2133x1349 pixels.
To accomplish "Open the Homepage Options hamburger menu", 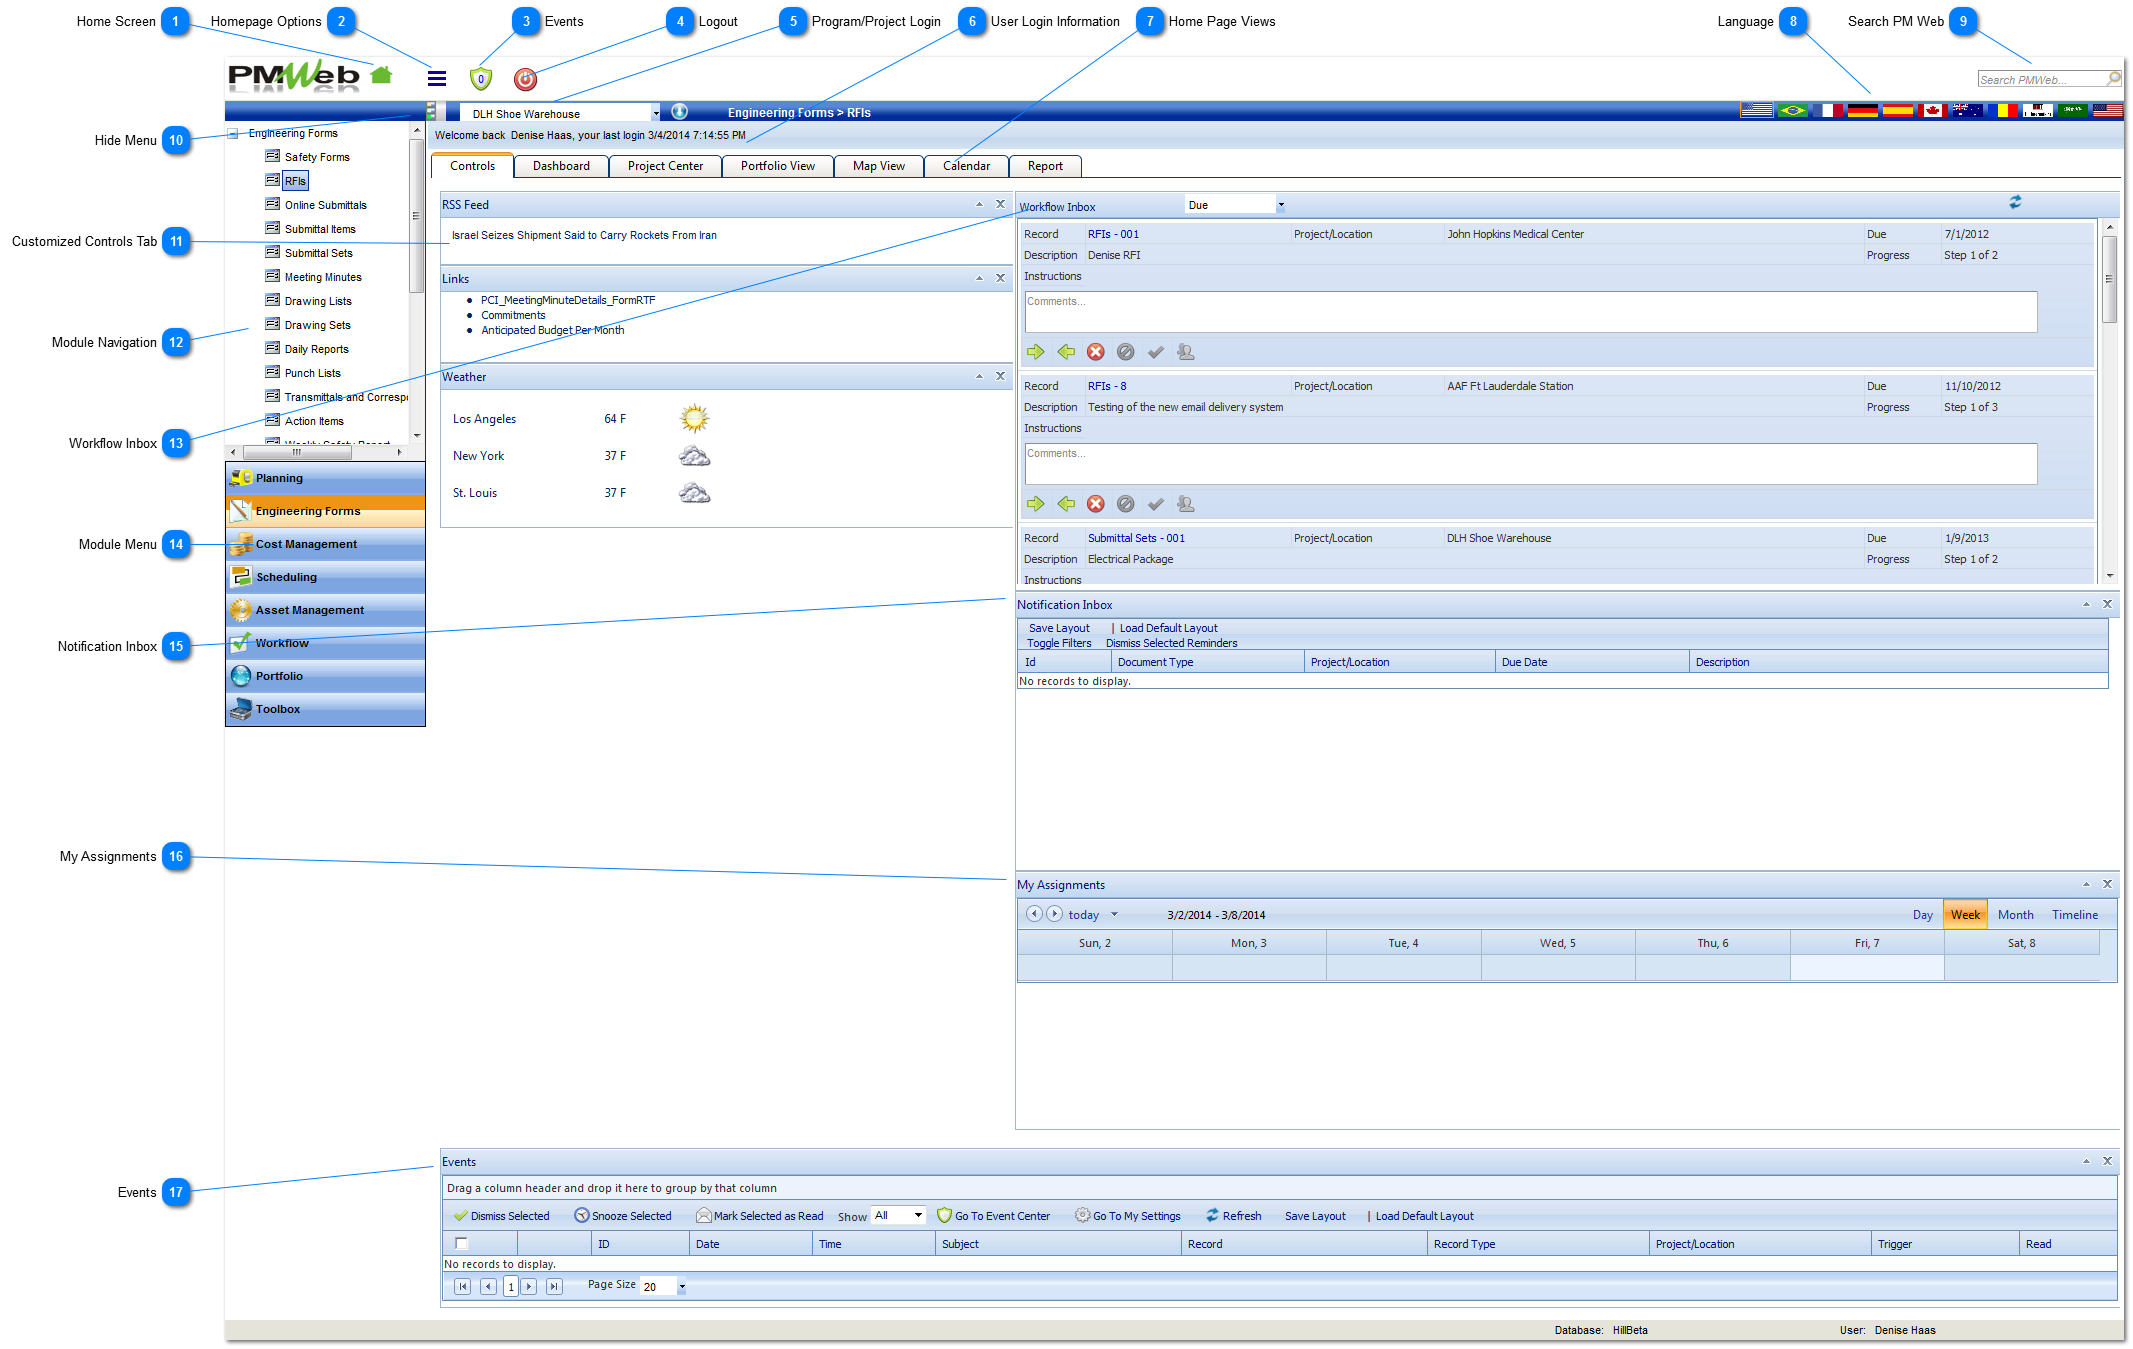I will coord(437,78).
